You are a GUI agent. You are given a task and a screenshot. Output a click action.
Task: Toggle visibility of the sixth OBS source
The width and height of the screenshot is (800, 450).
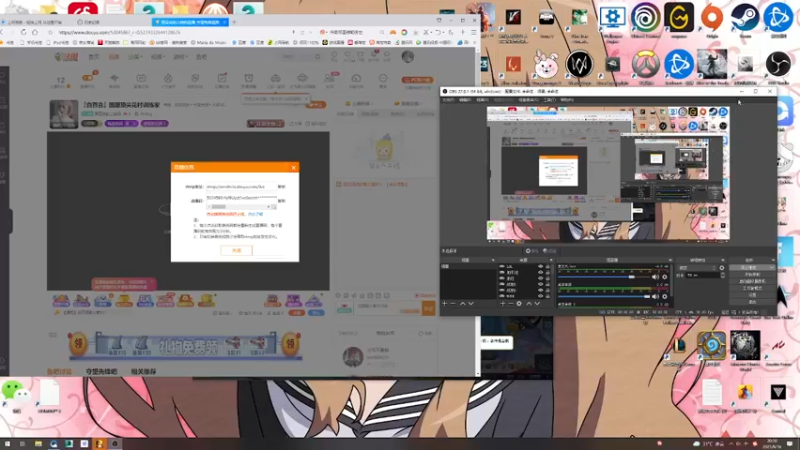tap(540, 296)
